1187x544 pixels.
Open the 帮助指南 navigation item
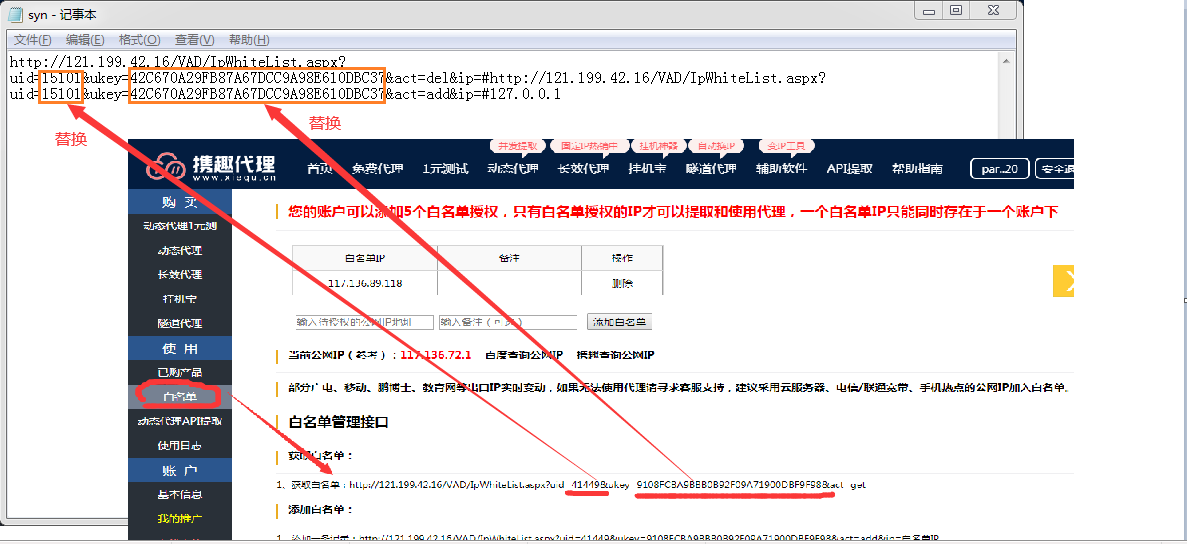point(917,169)
